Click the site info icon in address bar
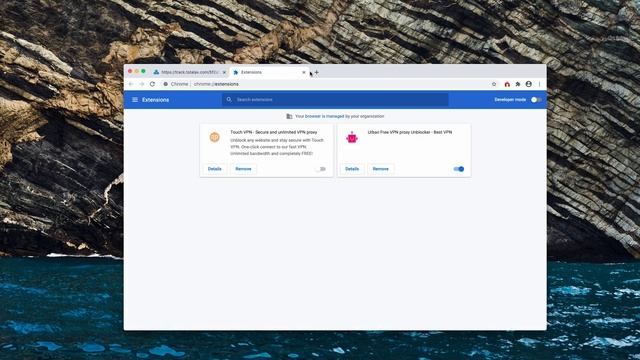Image resolution: width=640 pixels, height=360 pixels. [165, 84]
